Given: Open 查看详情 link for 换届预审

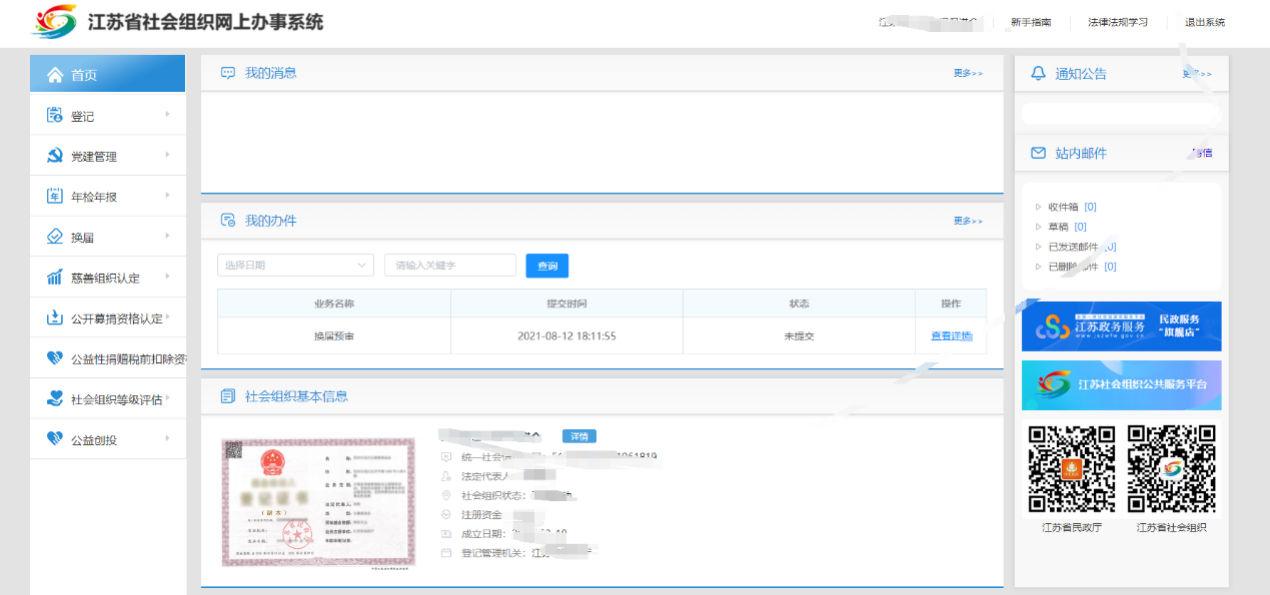Looking at the screenshot, I should (951, 336).
